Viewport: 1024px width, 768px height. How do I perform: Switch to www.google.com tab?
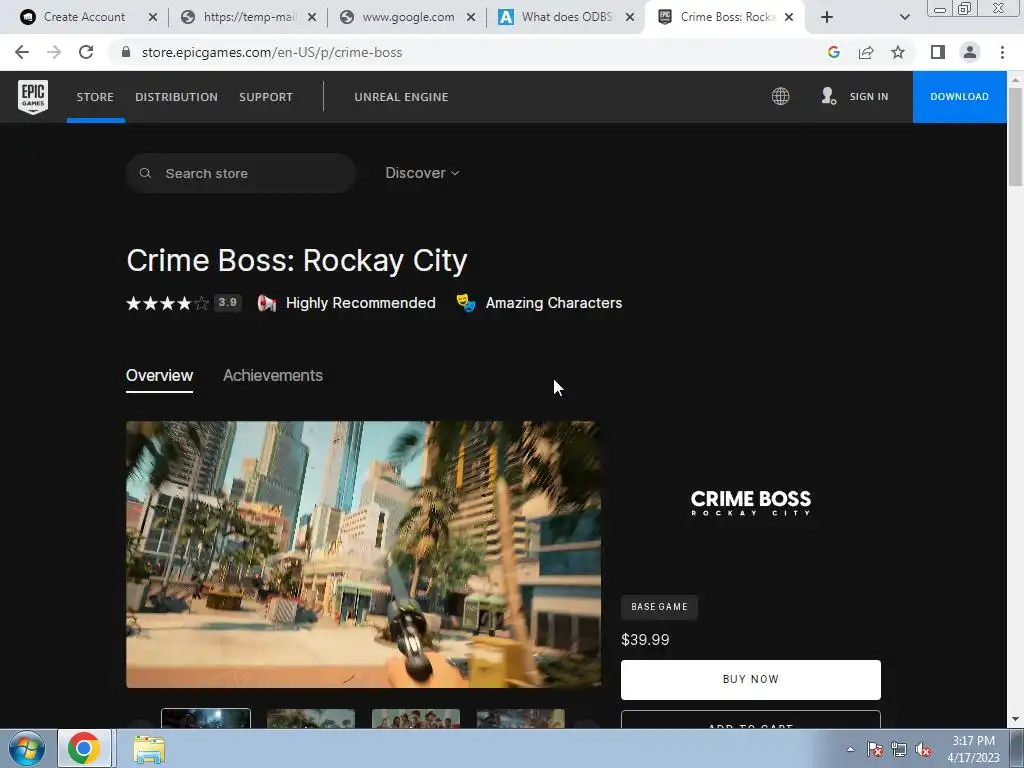click(408, 17)
